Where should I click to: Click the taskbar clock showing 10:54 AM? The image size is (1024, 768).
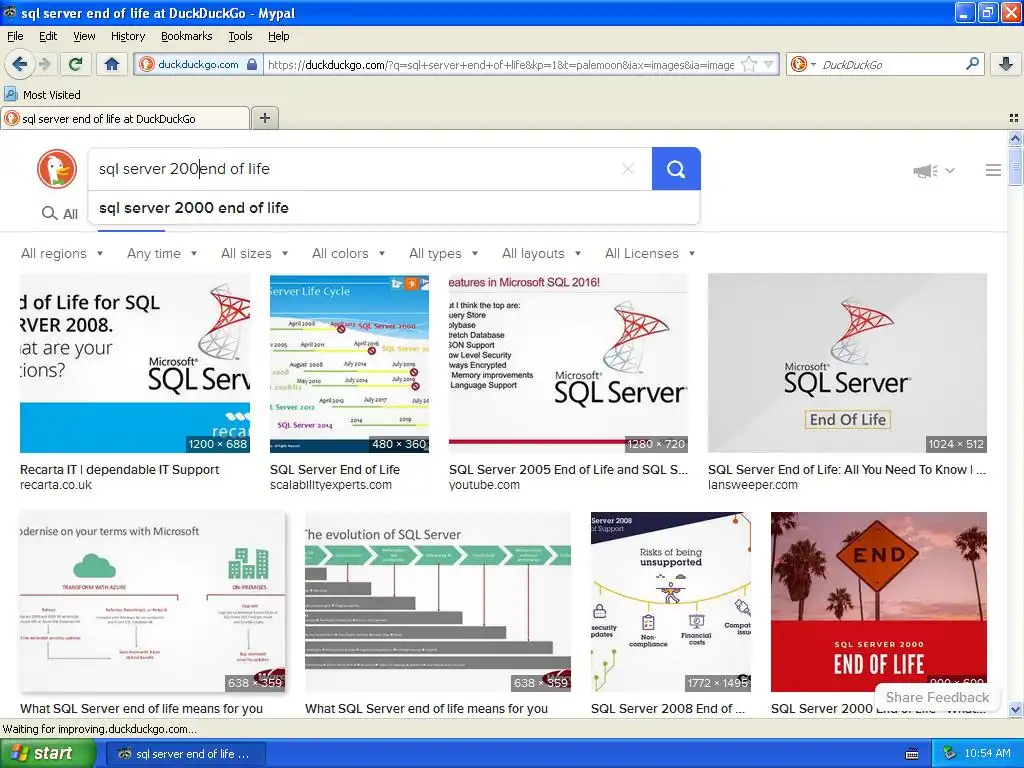point(987,754)
